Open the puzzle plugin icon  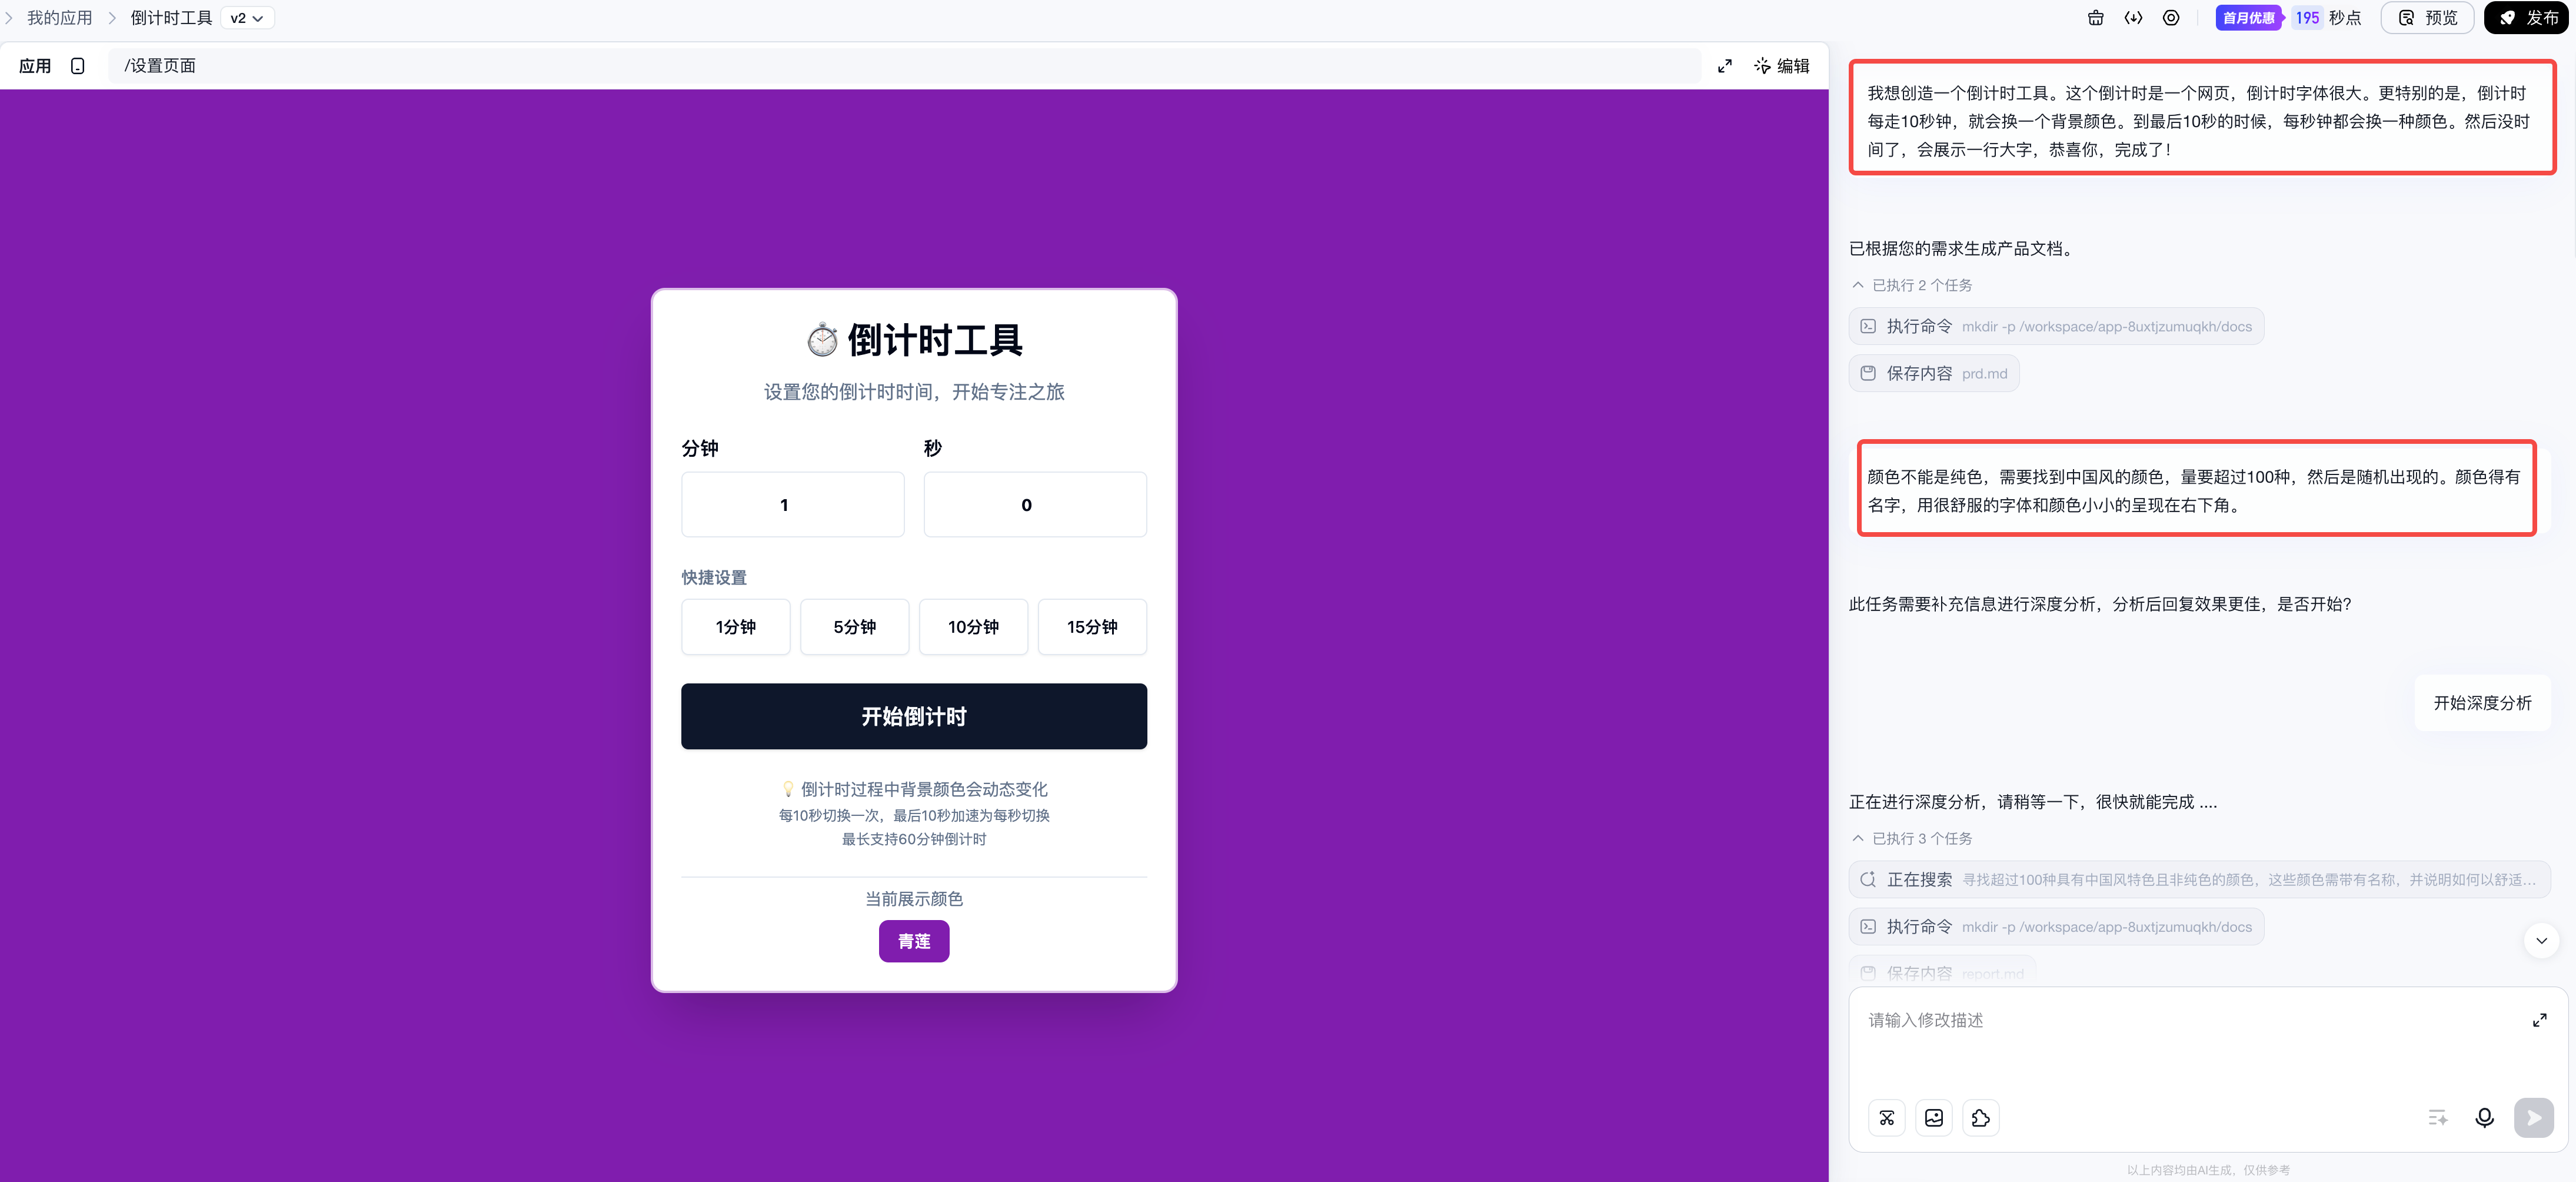1980,1118
